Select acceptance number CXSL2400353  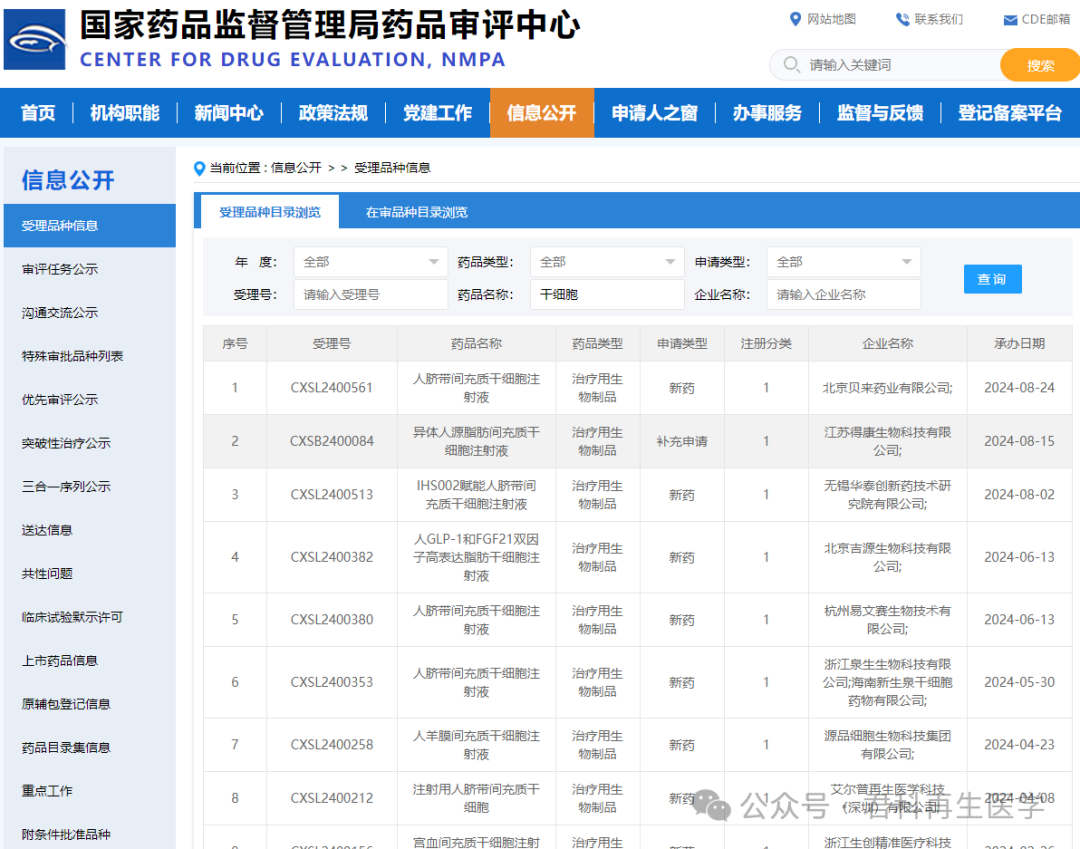coord(331,682)
